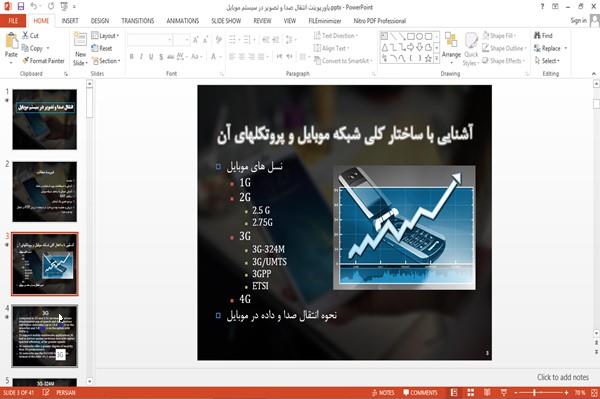Click Convert to SmartArt
Image resolution: width=600 pixels, height=399 pixels.
point(343,61)
